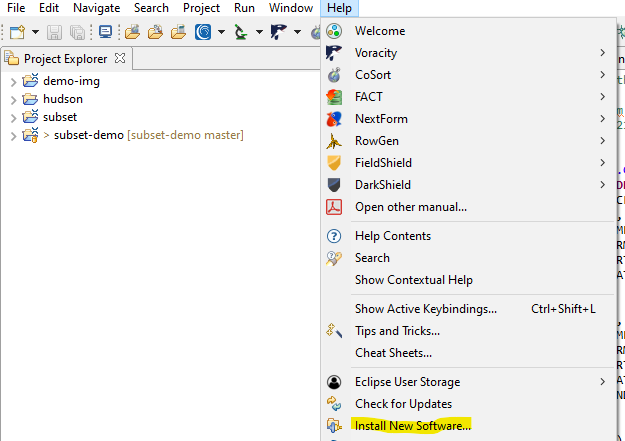Open the Run menu
The width and height of the screenshot is (625, 441).
coord(244,8)
